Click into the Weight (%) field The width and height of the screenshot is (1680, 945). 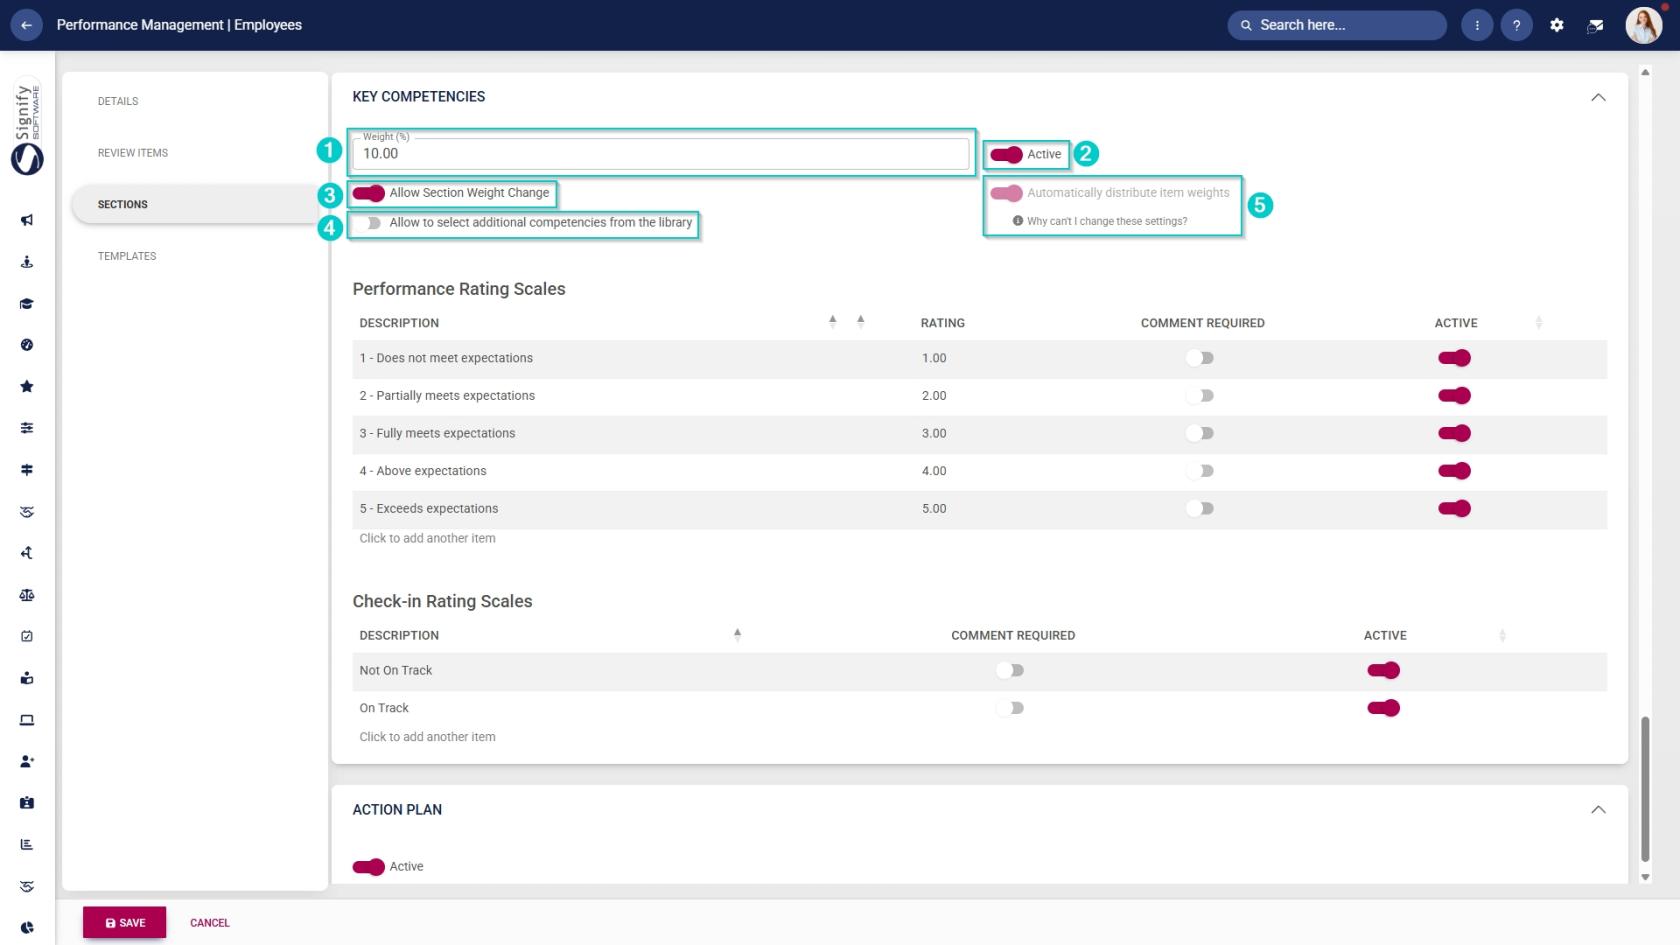pyautogui.click(x=660, y=153)
